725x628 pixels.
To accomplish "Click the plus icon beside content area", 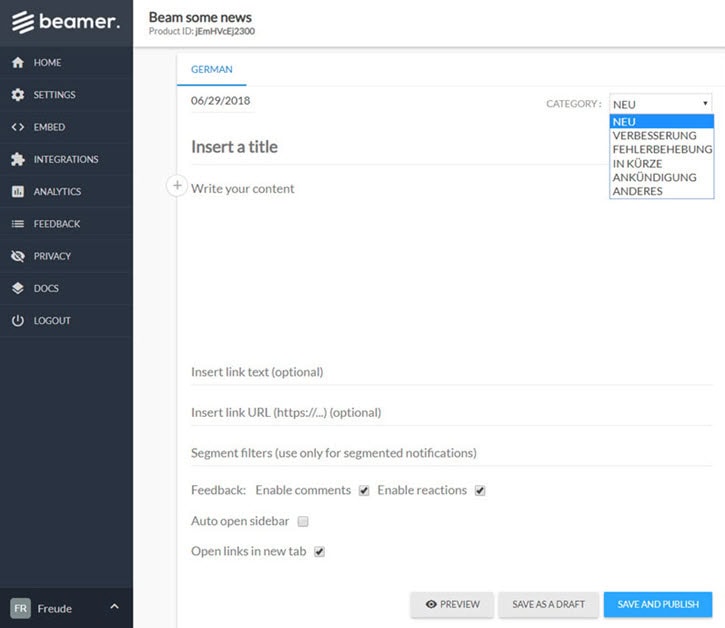I will point(176,186).
